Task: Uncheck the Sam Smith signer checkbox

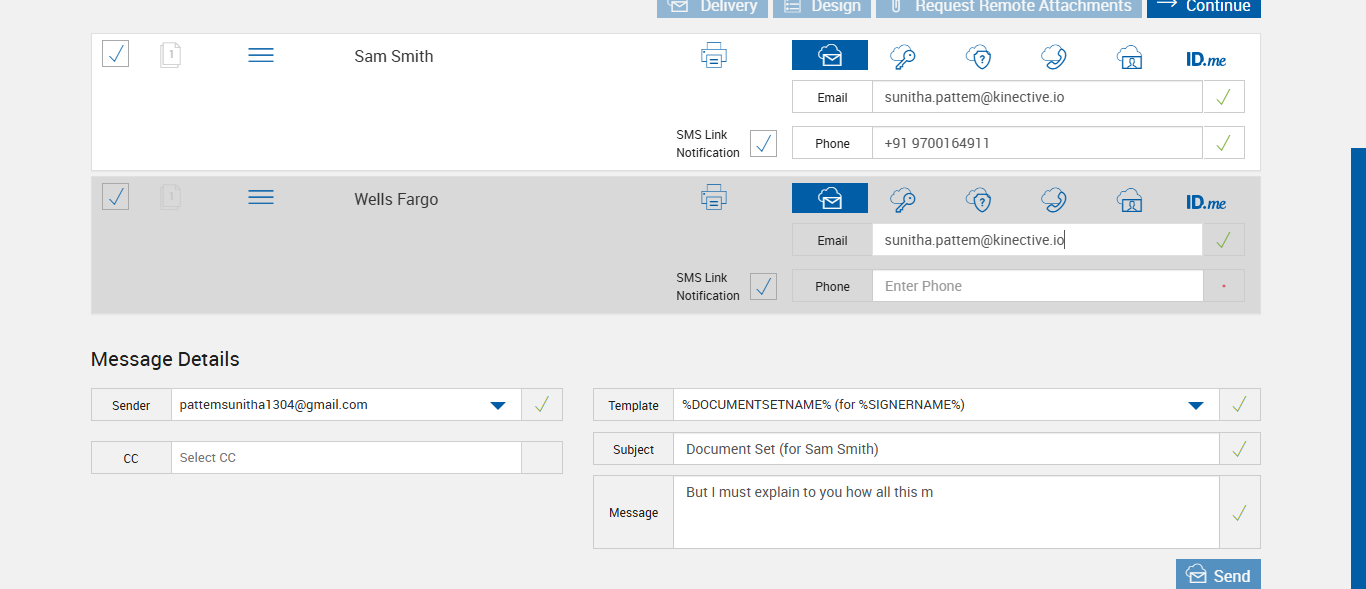Action: tap(116, 54)
